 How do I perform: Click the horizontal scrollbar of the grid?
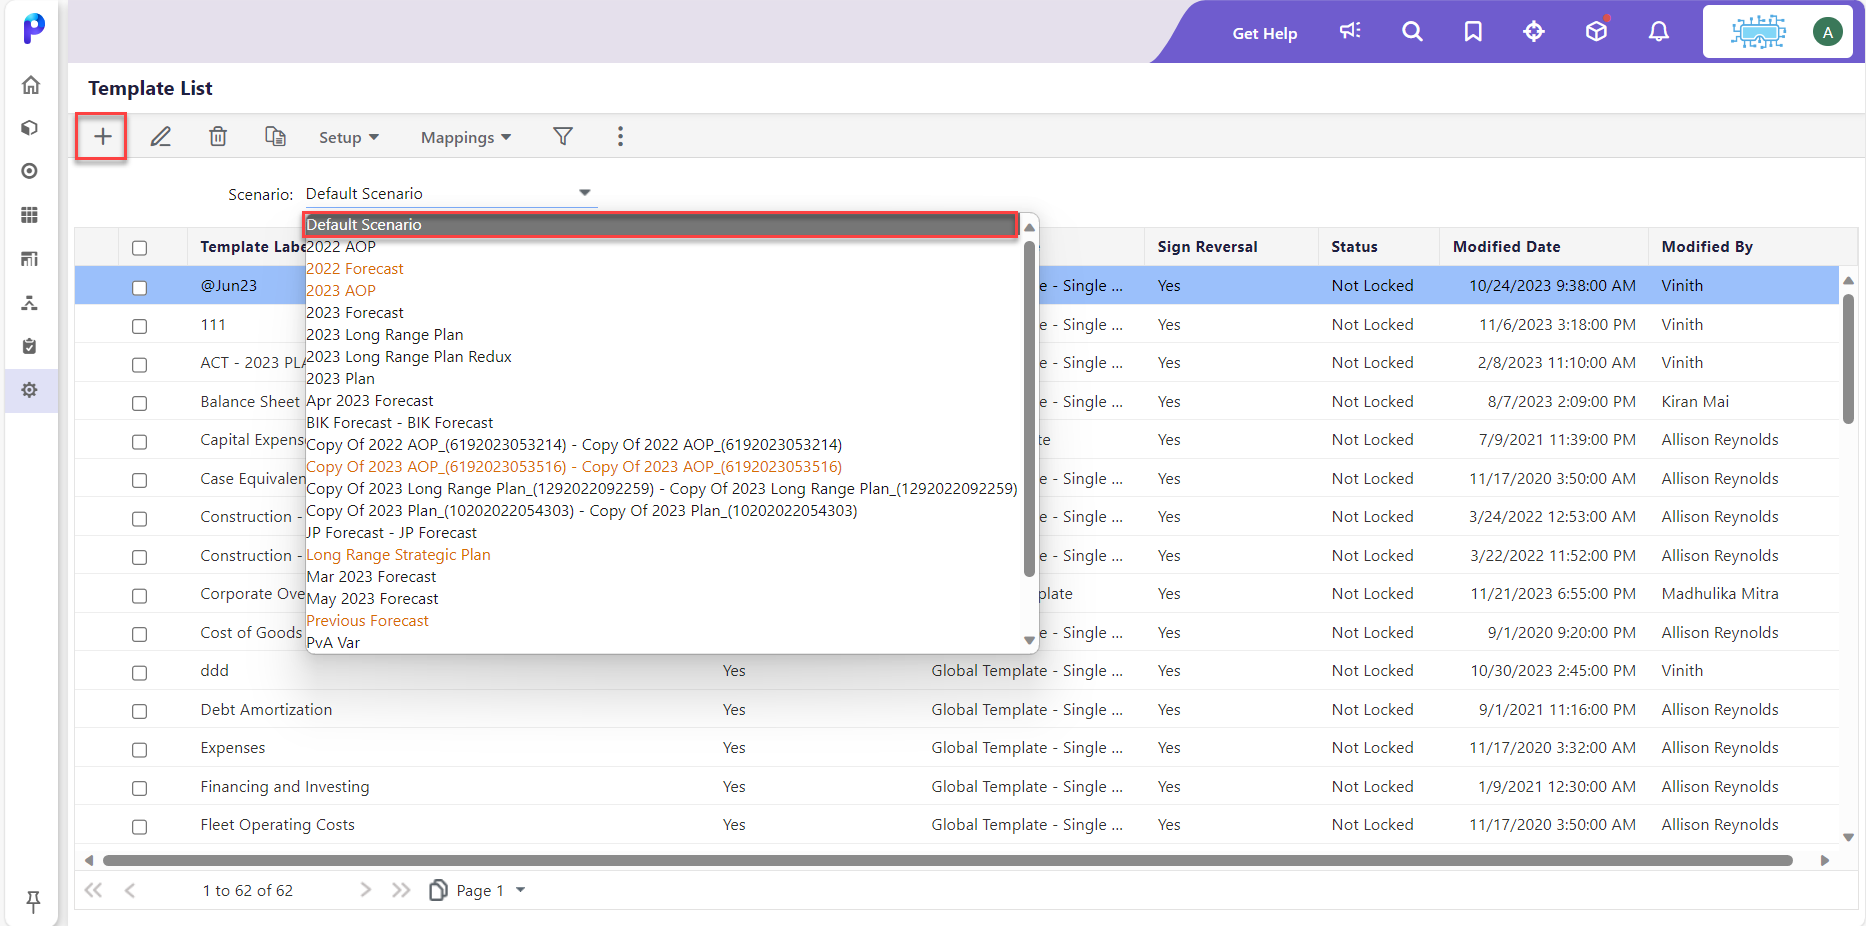pos(947,860)
